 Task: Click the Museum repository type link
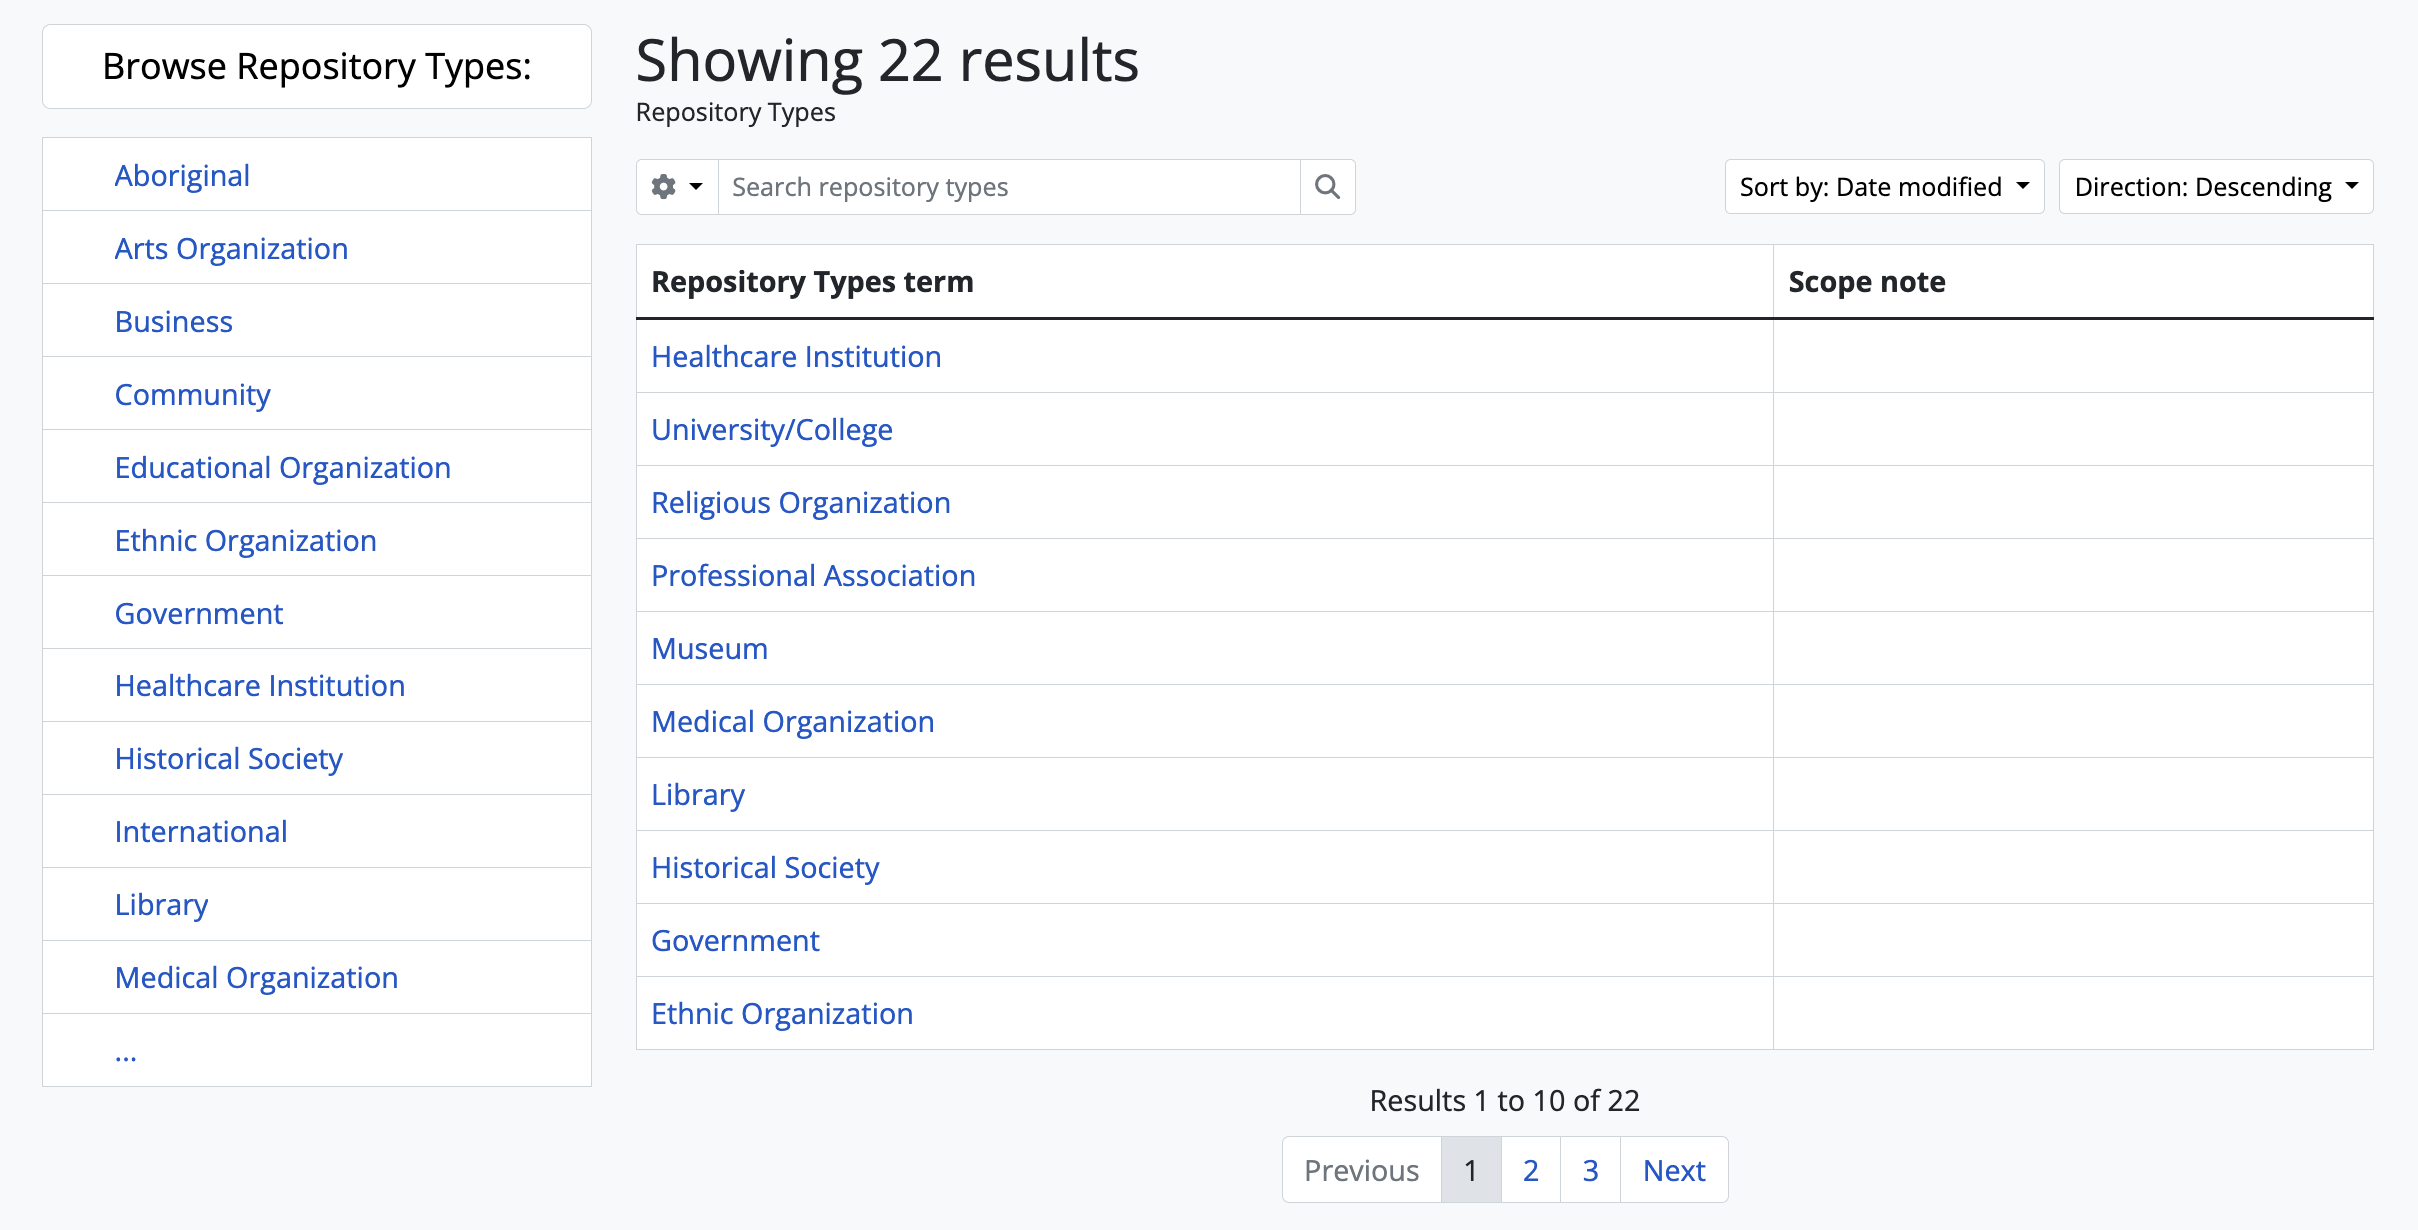709,649
